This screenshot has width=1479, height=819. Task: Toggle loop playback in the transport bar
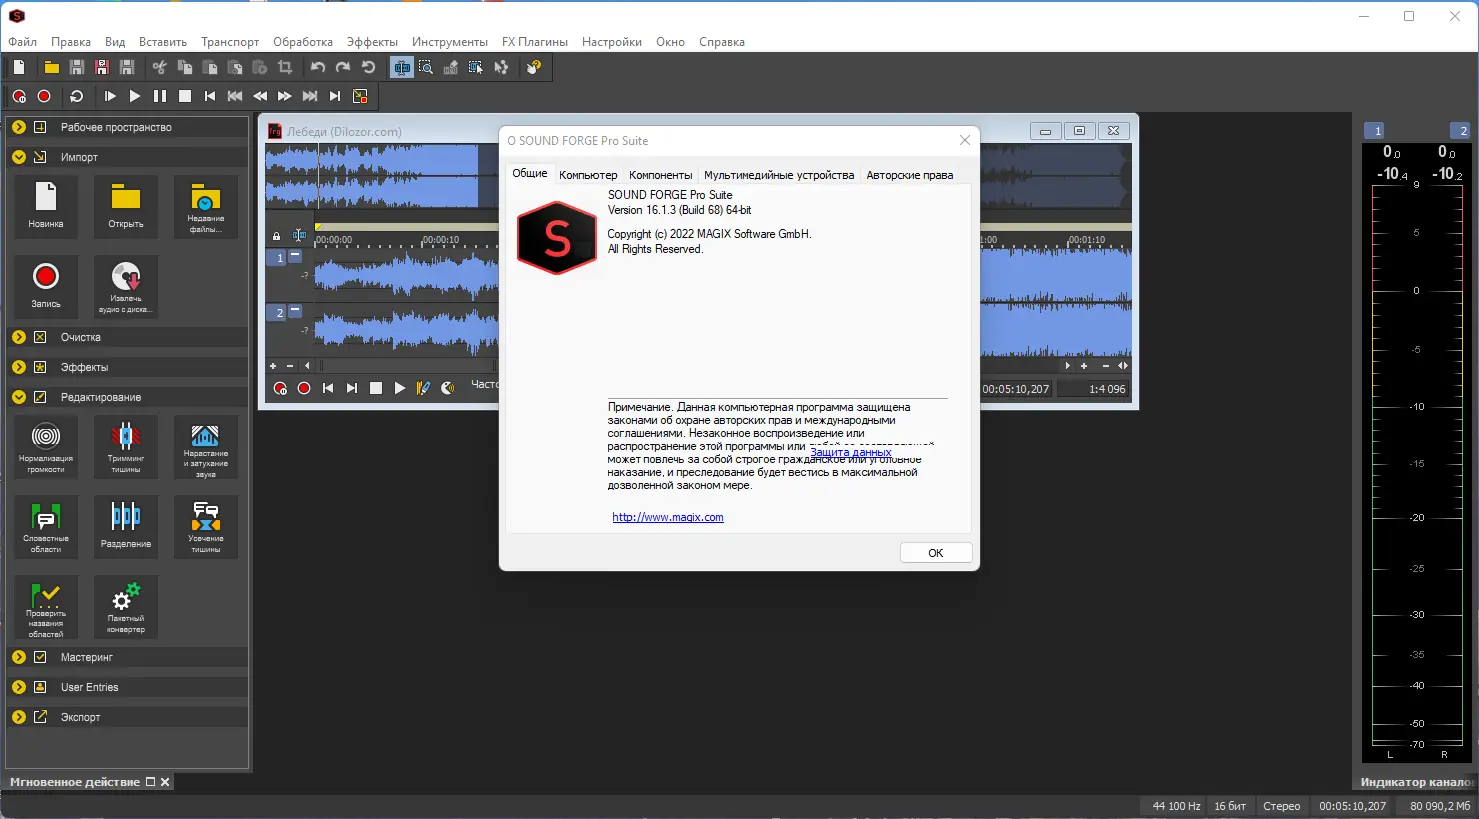tap(76, 96)
